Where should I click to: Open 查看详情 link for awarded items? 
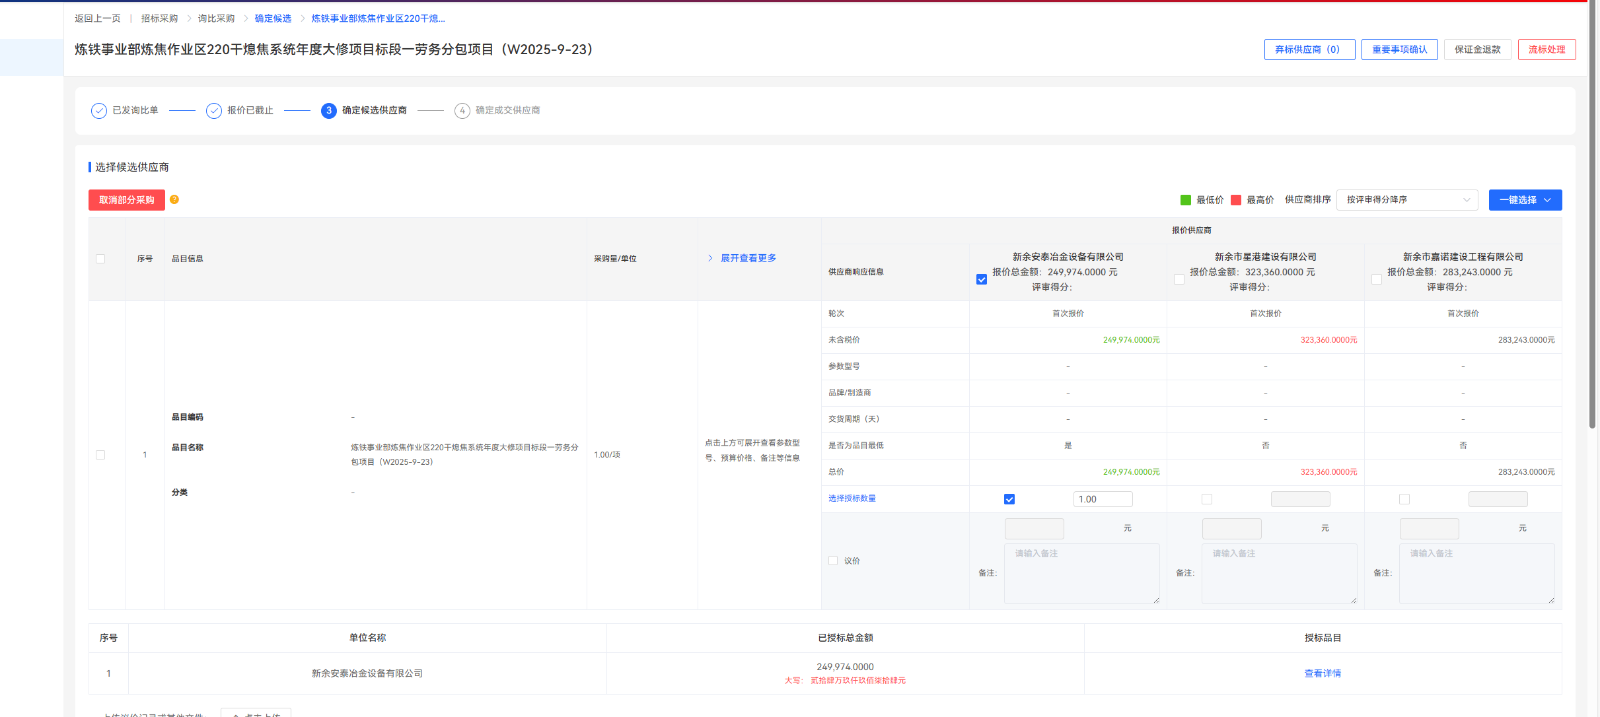coord(1322,674)
